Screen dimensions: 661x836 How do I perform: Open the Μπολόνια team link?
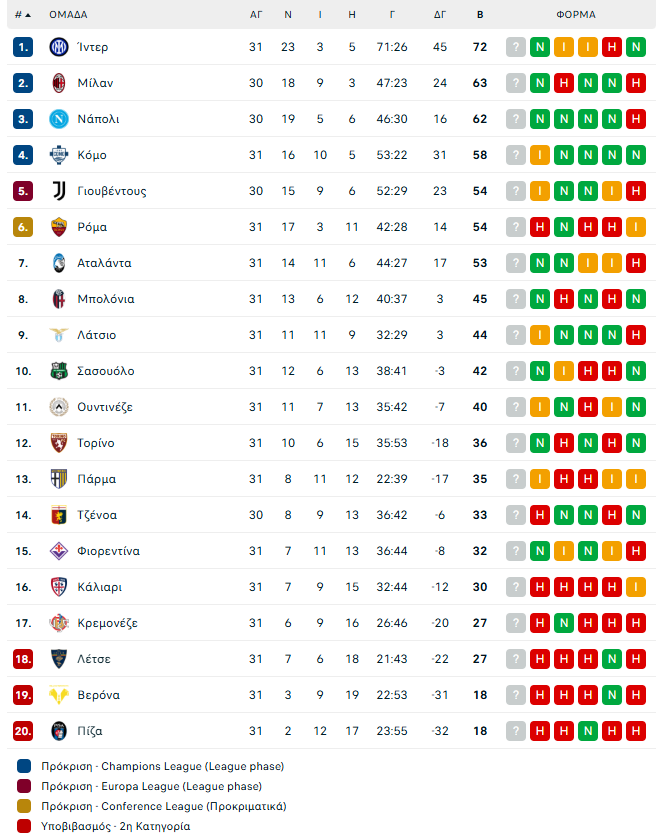pyautogui.click(x=106, y=299)
